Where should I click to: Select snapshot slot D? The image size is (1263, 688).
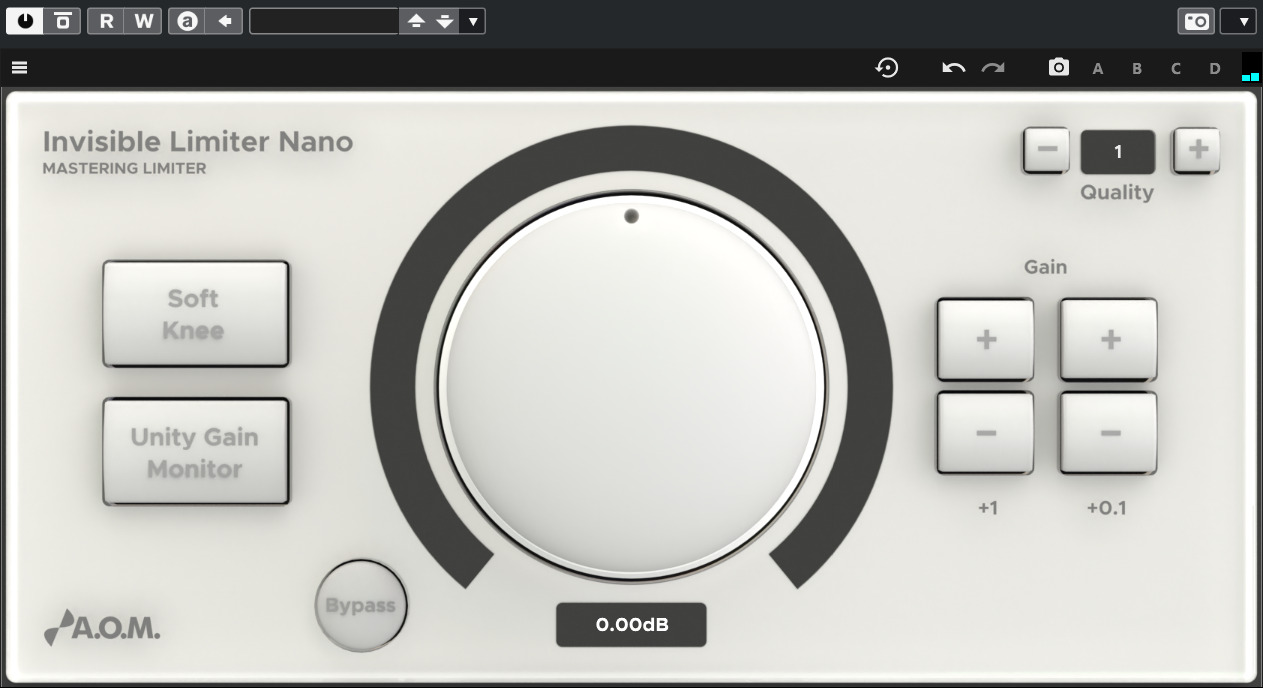point(1215,69)
